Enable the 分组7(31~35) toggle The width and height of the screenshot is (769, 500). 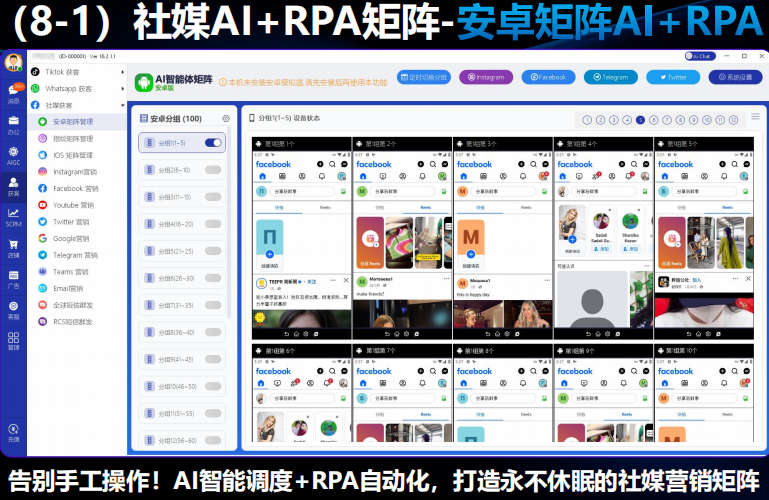[x=213, y=305]
